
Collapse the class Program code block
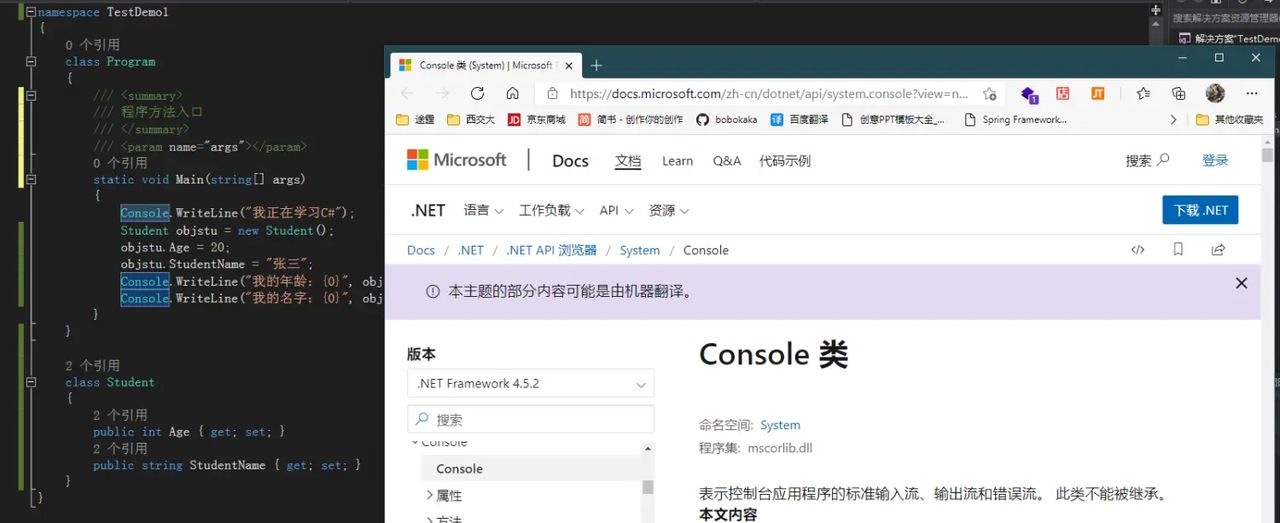32,62
